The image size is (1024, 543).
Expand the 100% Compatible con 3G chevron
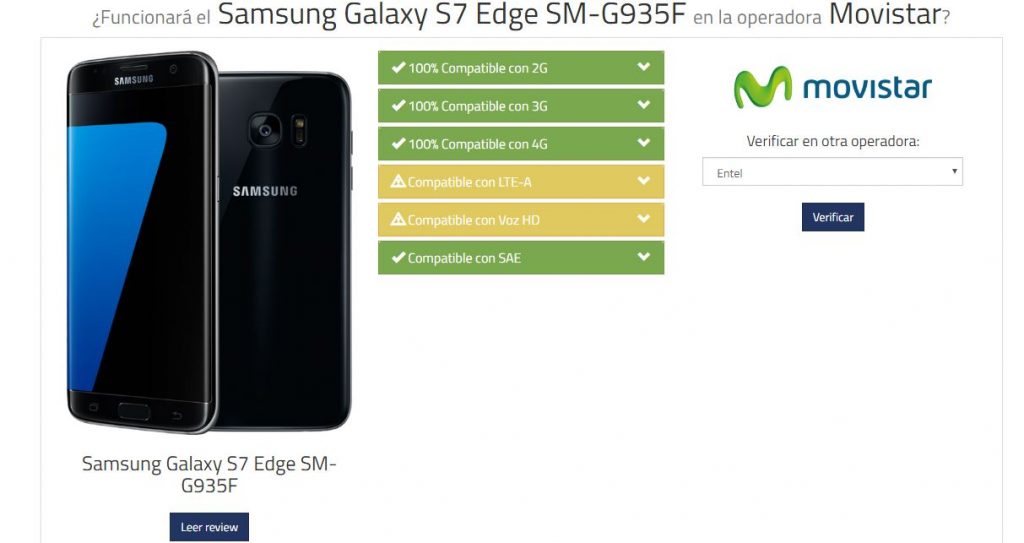(x=644, y=105)
